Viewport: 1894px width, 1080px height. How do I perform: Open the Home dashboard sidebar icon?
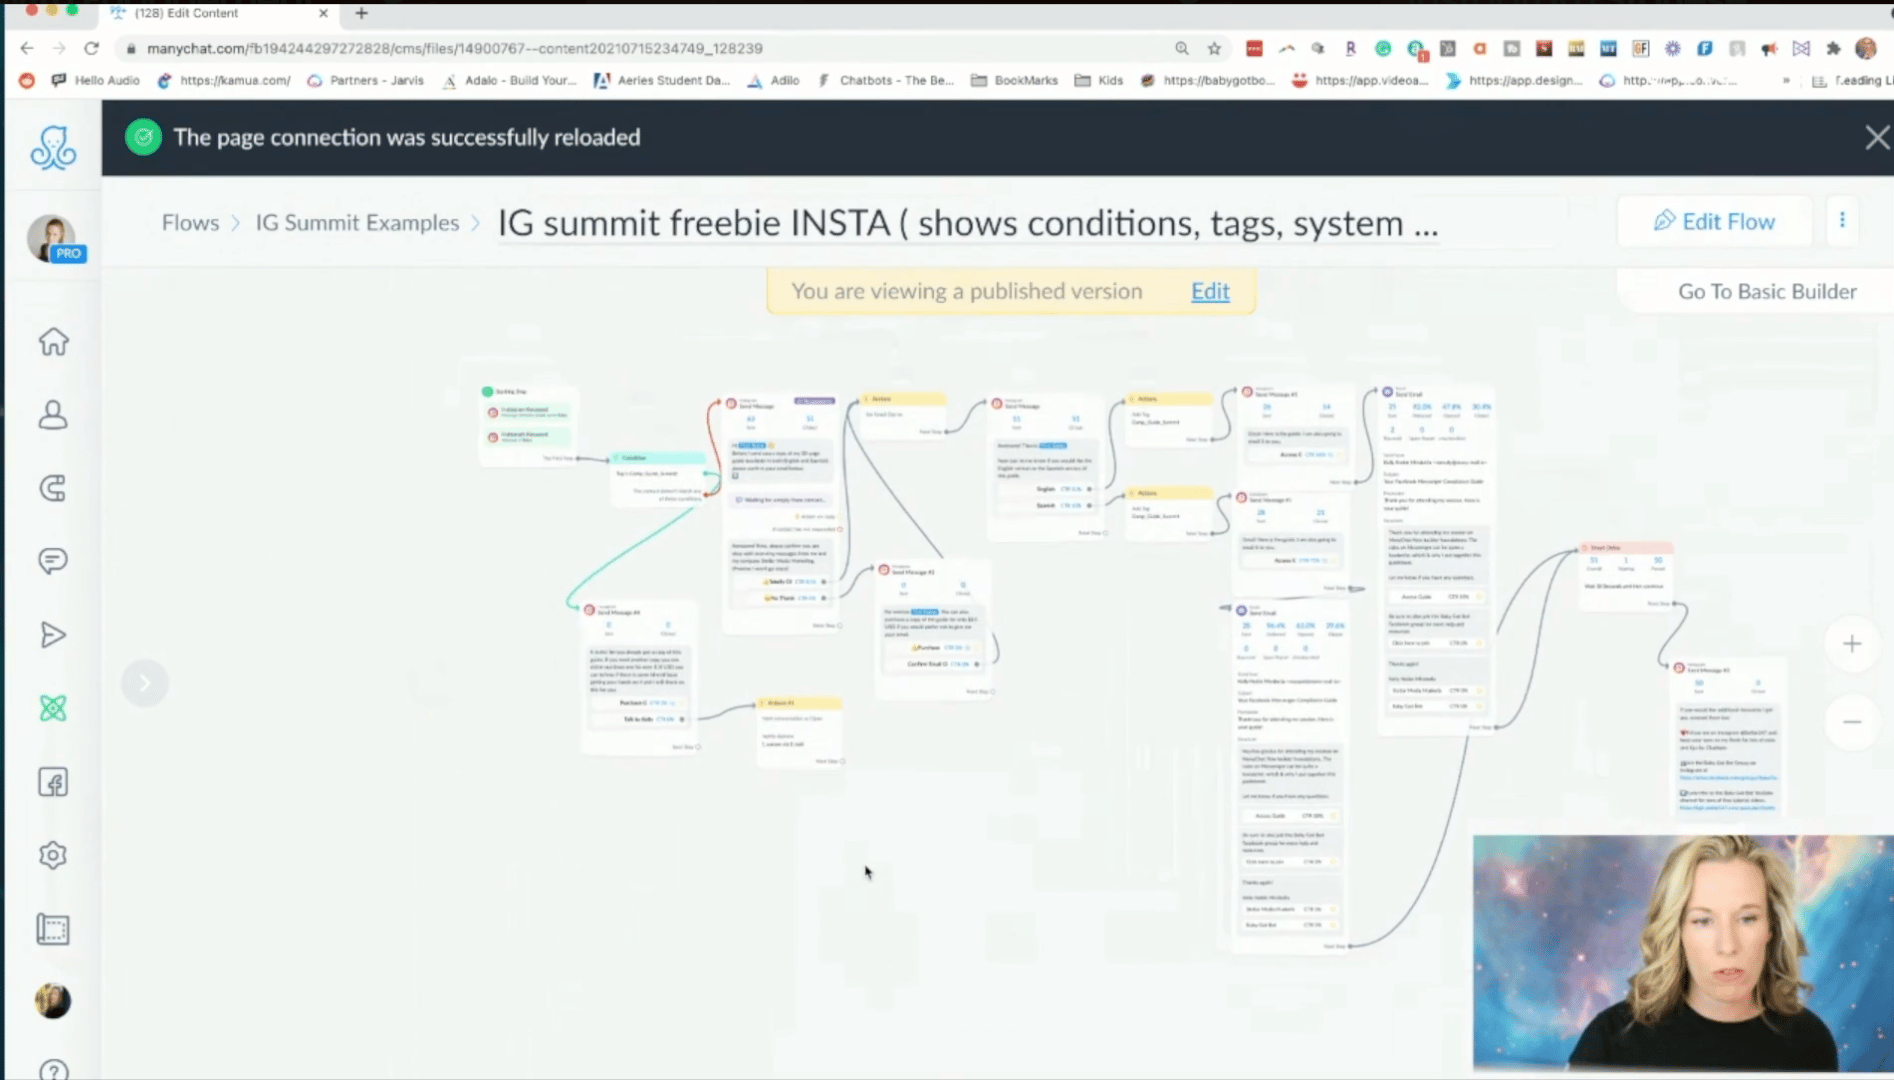(53, 342)
